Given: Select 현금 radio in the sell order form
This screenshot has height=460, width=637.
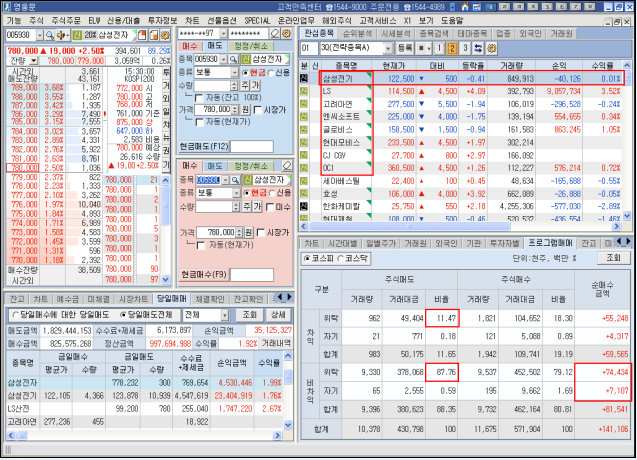Looking at the screenshot, I should [245, 73].
